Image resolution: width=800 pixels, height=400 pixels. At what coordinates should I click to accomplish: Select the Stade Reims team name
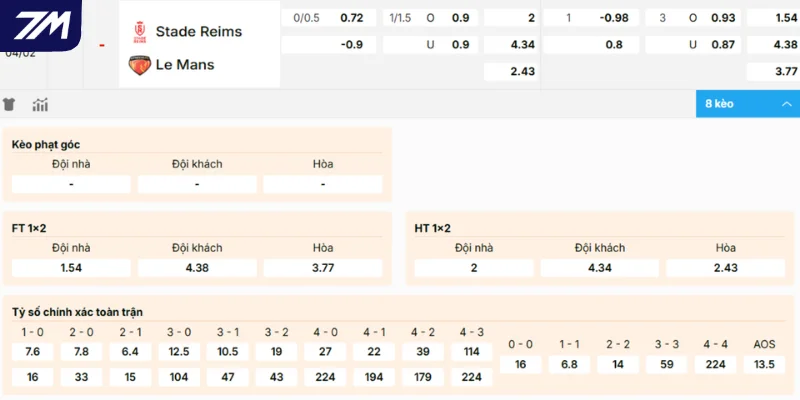(199, 32)
